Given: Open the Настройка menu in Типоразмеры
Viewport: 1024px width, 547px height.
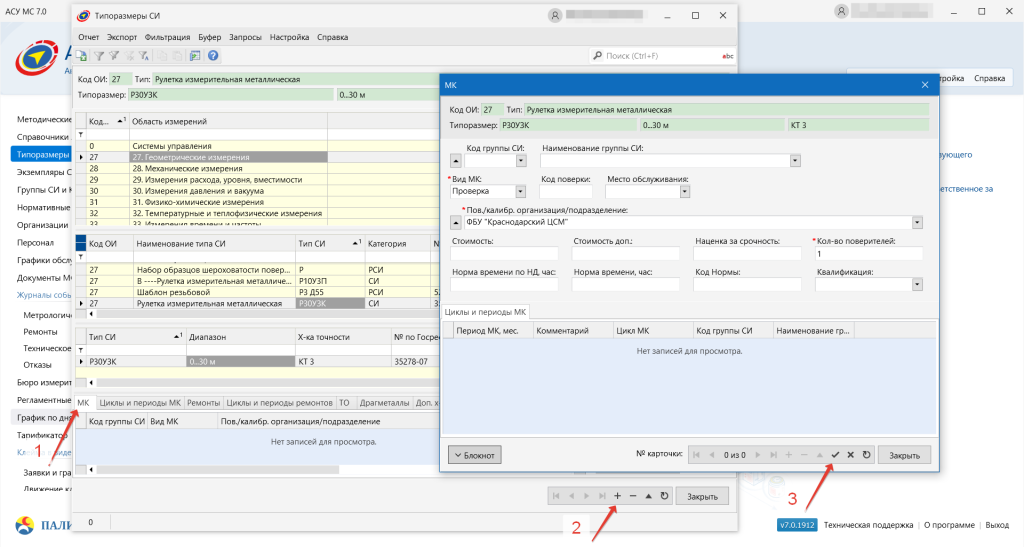Looking at the screenshot, I should click(x=289, y=37).
